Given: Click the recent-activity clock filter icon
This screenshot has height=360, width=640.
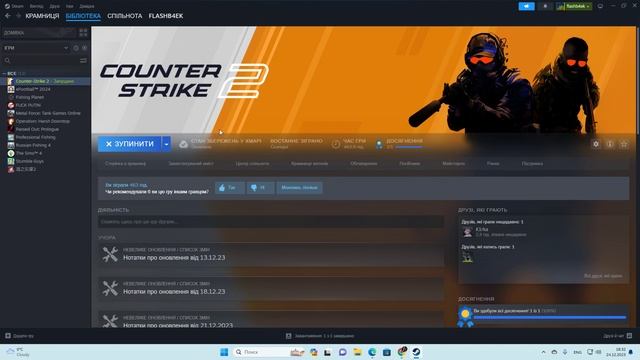Looking at the screenshot, I should tap(76, 48).
